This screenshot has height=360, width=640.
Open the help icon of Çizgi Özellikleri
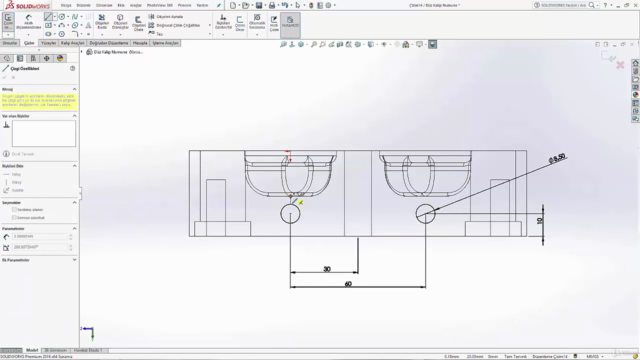pyautogui.click(x=73, y=69)
